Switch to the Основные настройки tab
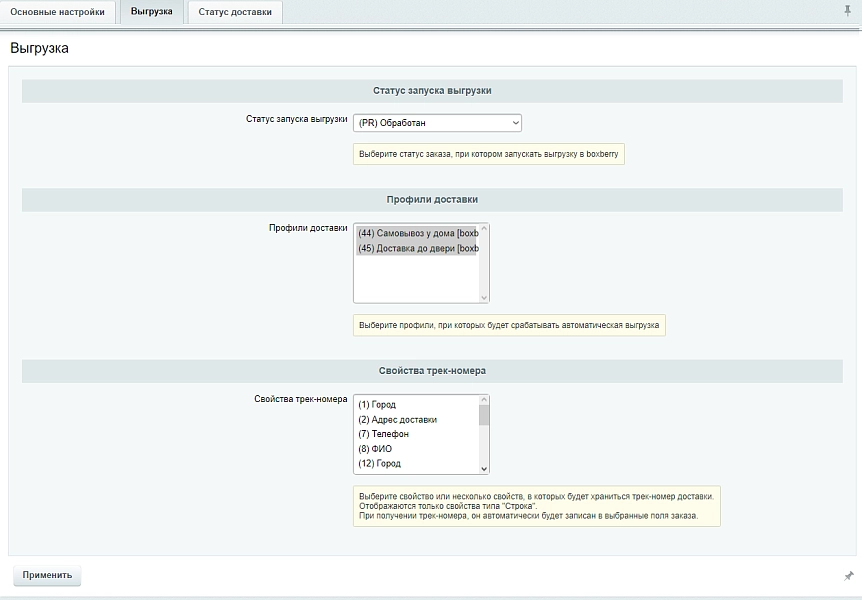The image size is (862, 600). 57,12
